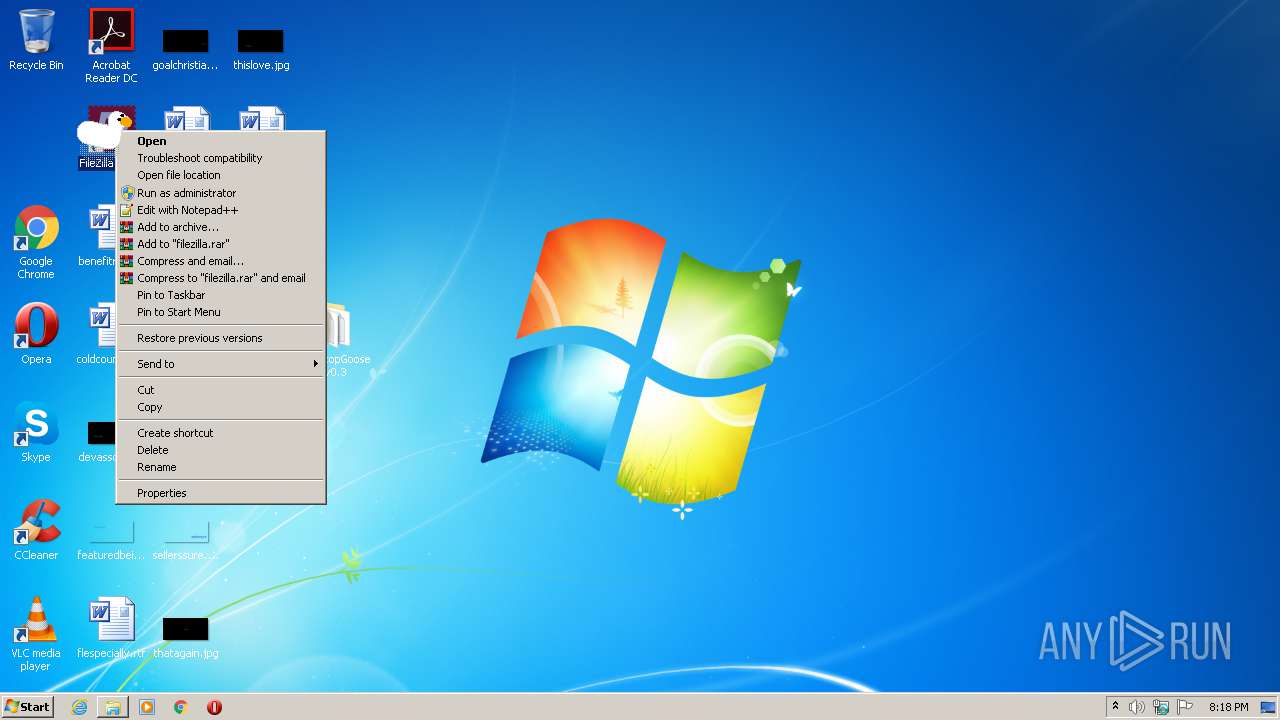Open Chrome from the taskbar
The height and width of the screenshot is (720, 1280).
coord(181,707)
